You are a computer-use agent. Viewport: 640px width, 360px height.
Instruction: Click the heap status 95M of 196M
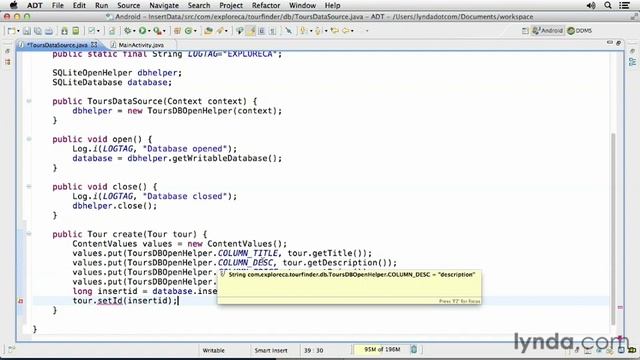[x=382, y=349]
